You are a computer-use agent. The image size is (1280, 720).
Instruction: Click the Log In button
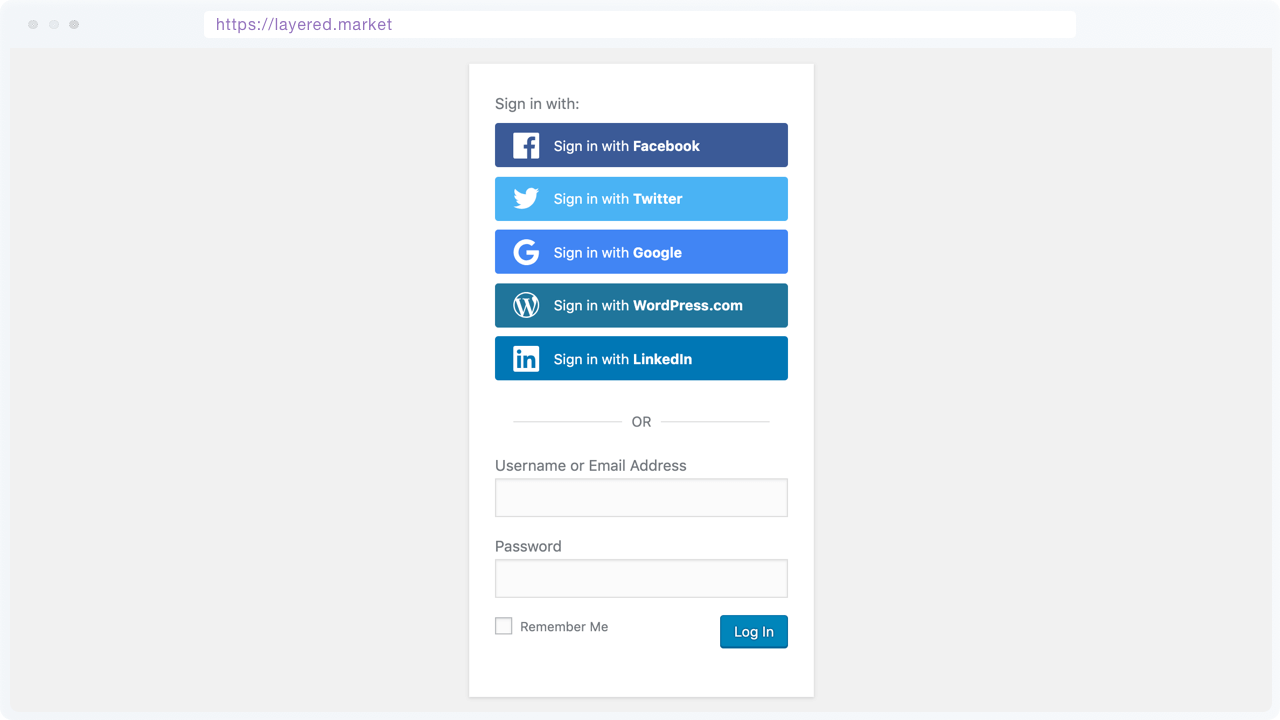[753, 631]
